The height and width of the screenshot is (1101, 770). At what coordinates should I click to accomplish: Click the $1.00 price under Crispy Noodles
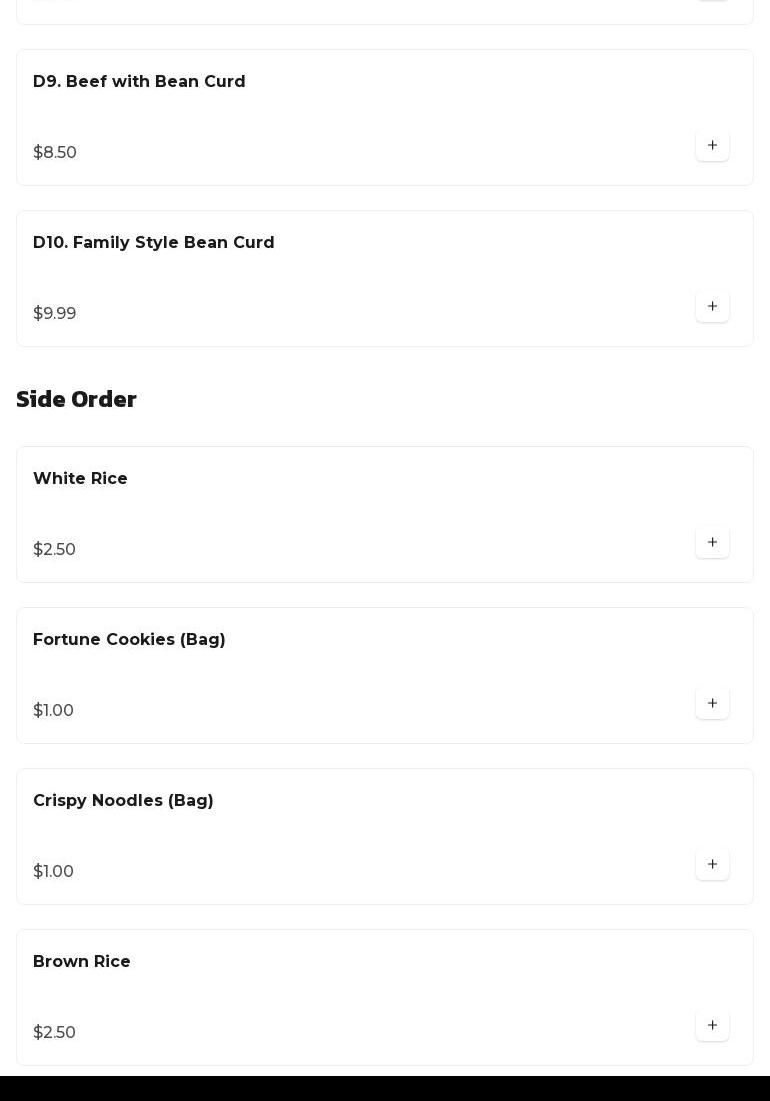[x=54, y=872]
